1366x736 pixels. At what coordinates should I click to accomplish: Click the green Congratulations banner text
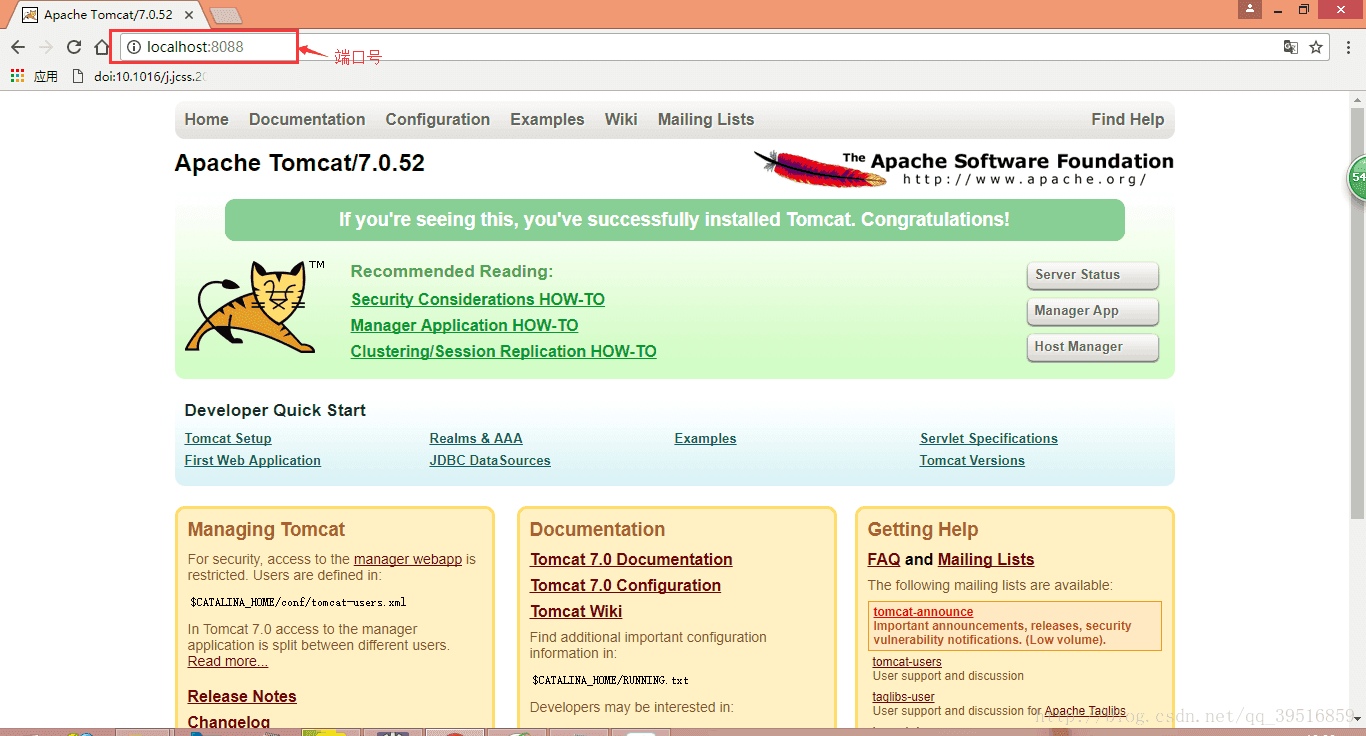(674, 219)
